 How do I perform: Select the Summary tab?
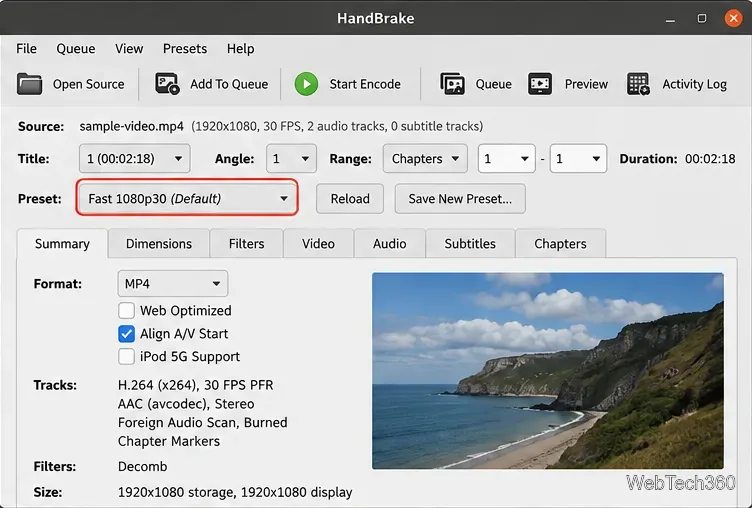pyautogui.click(x=62, y=244)
